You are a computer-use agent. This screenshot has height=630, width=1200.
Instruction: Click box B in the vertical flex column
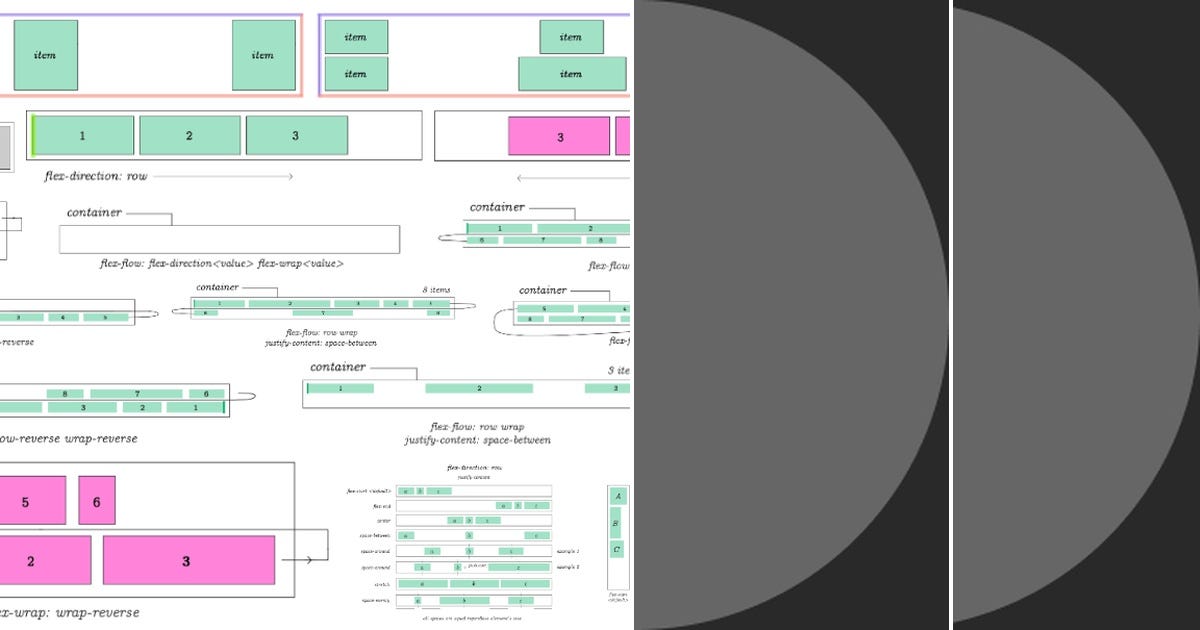click(x=616, y=522)
